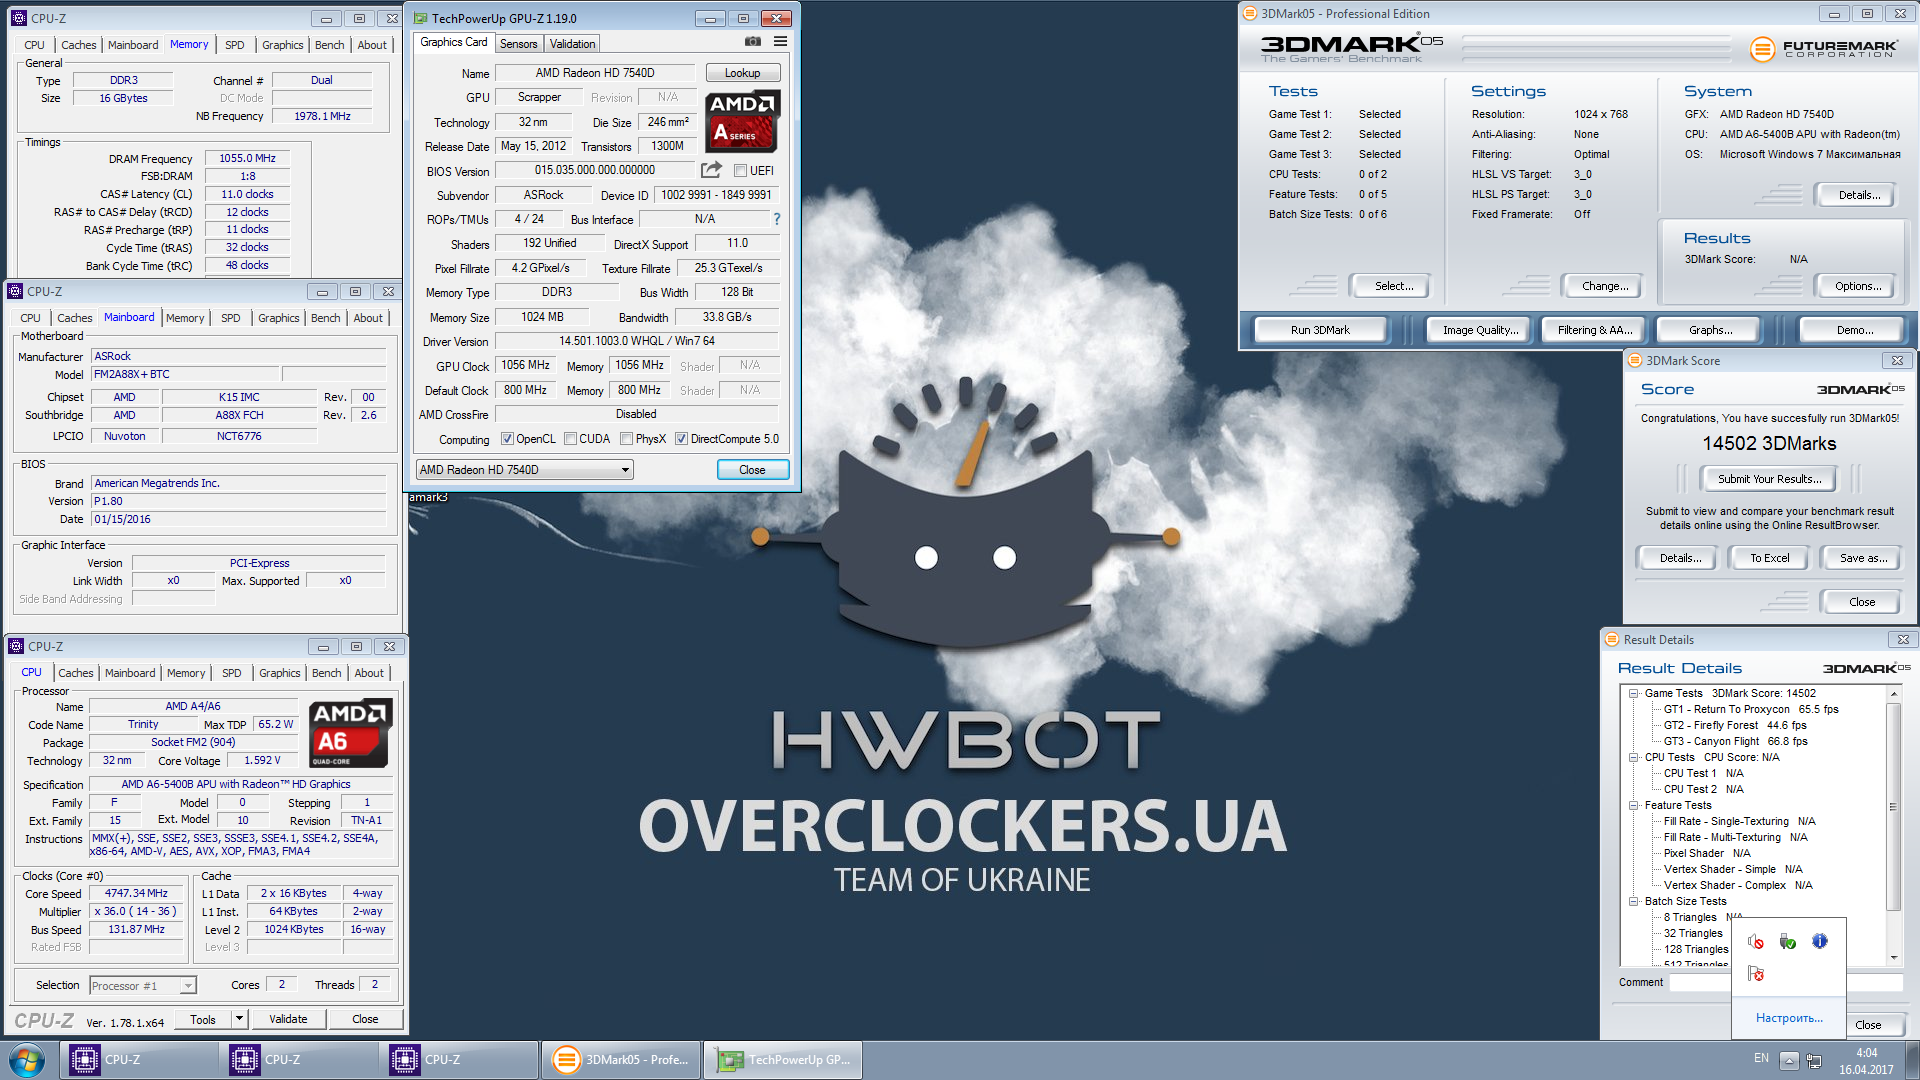Viewport: 1920px width, 1080px height.
Task: Collapse the CPU Tests tree node
Action: point(1633,758)
